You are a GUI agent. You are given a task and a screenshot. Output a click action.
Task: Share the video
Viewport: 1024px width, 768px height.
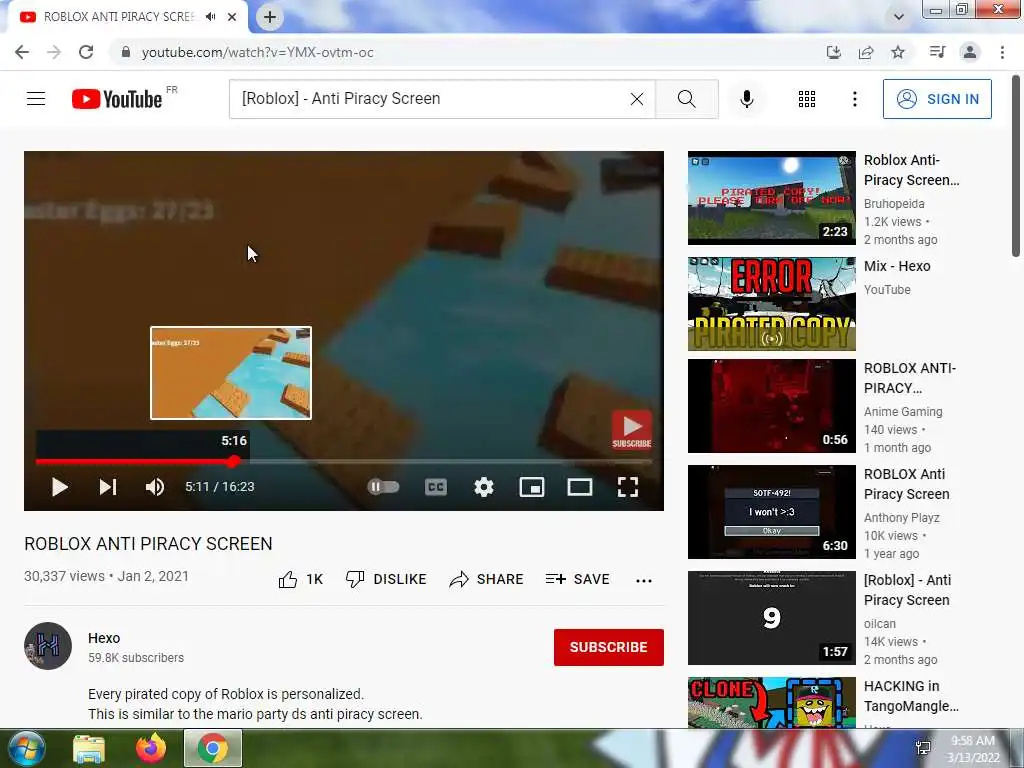coord(487,579)
